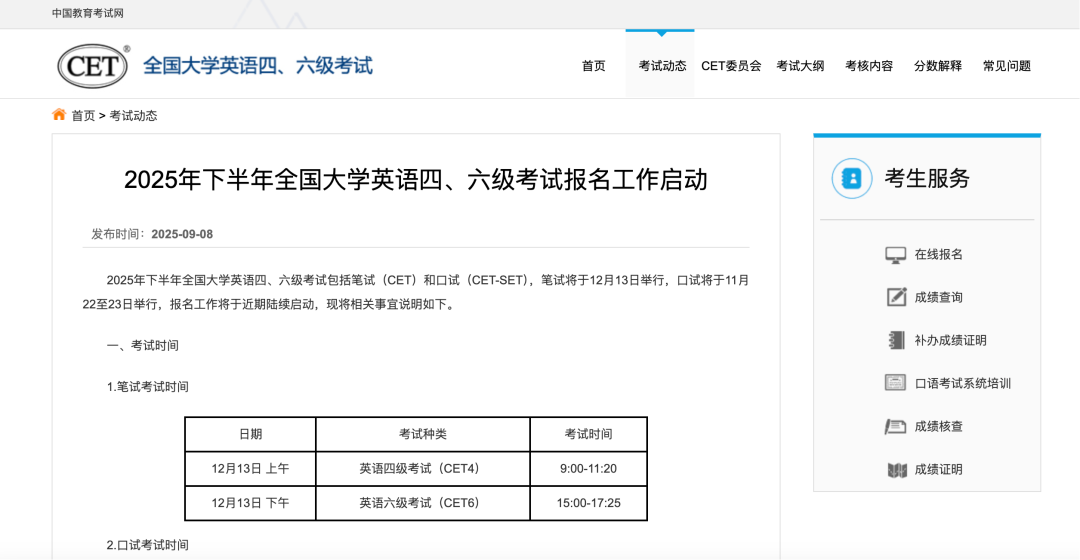The height and width of the screenshot is (560, 1080).
Task: Open the 考试大纲 menu item
Action: [x=800, y=66]
